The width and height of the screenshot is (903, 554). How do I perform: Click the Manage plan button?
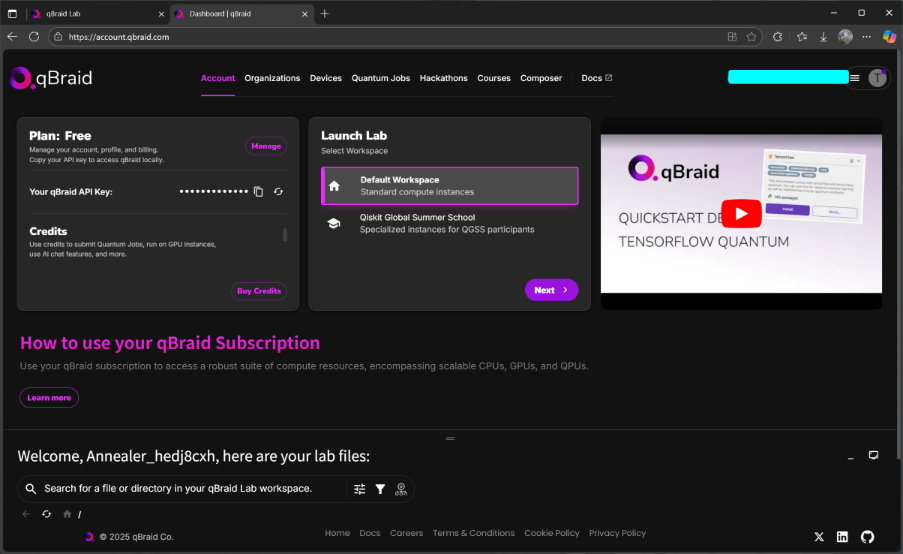coord(266,146)
